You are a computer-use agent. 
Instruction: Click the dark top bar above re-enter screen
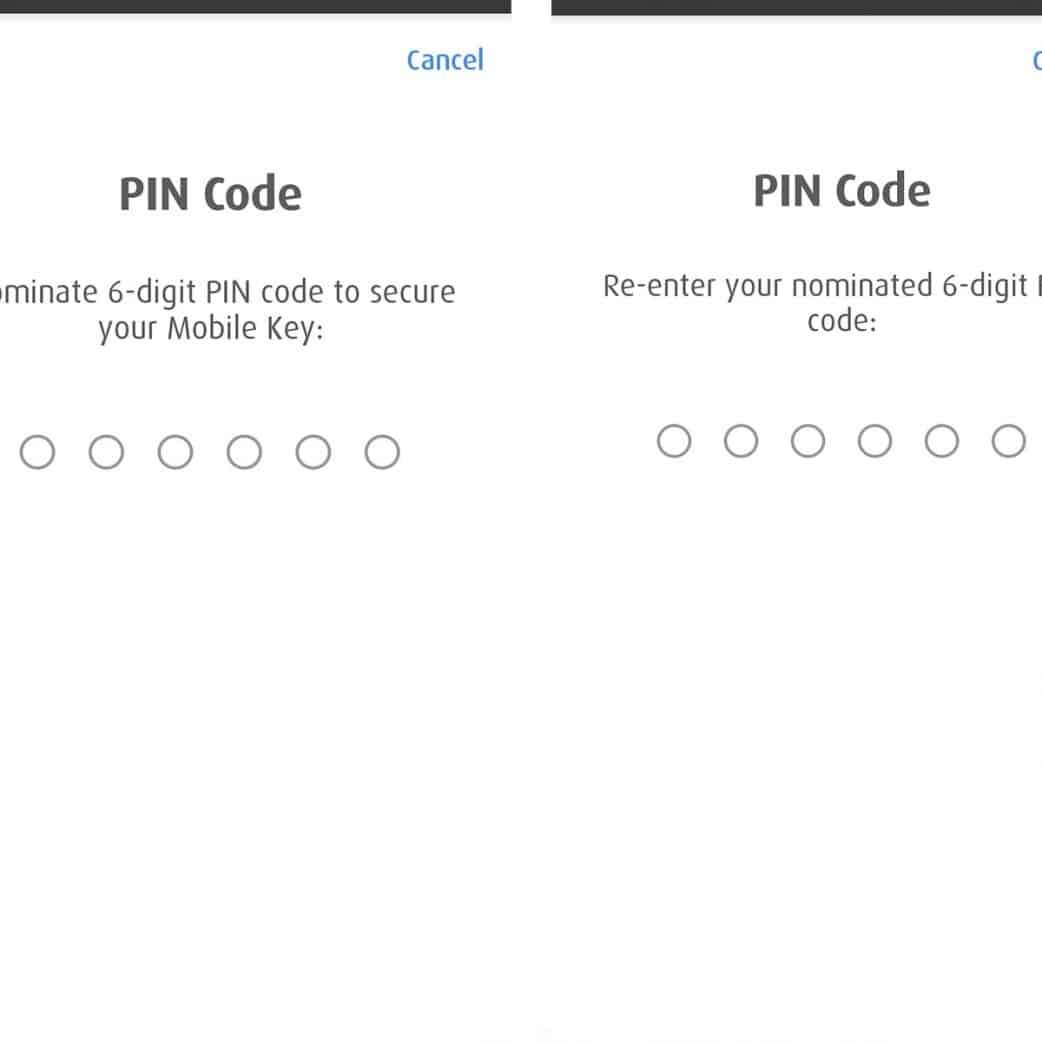tap(796, 6)
